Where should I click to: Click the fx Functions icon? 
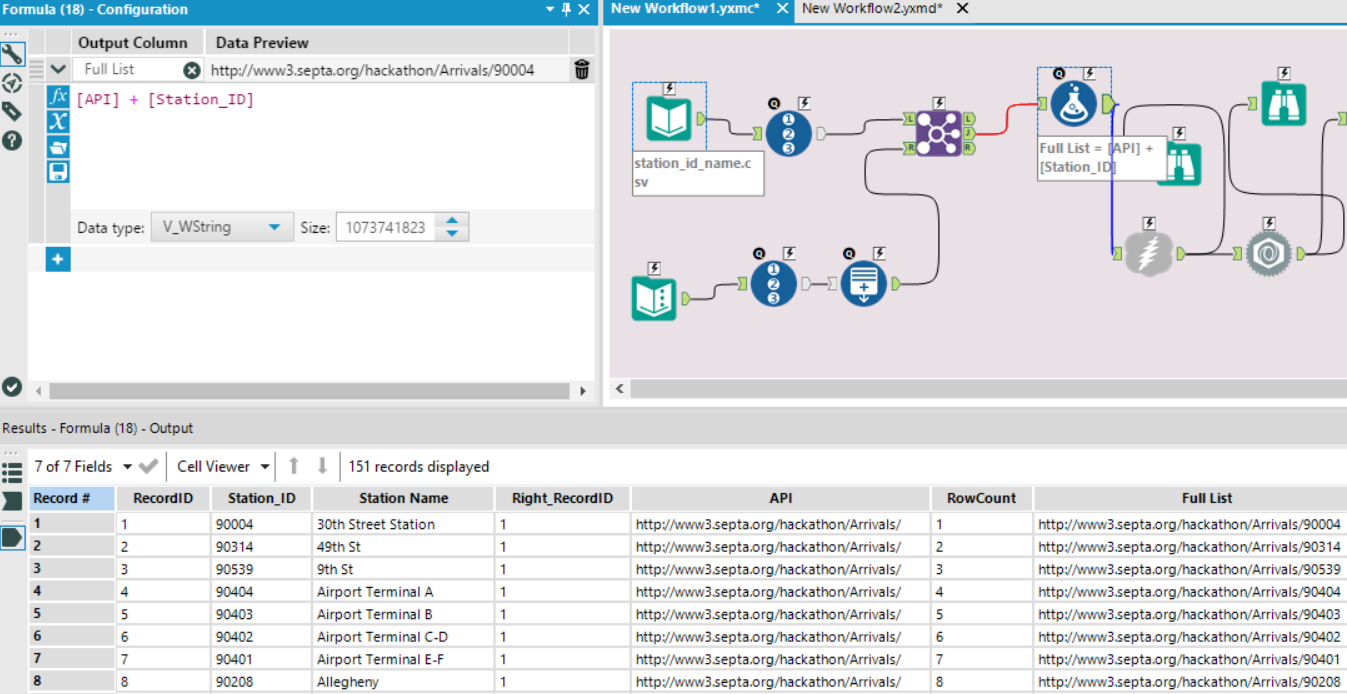[x=58, y=97]
